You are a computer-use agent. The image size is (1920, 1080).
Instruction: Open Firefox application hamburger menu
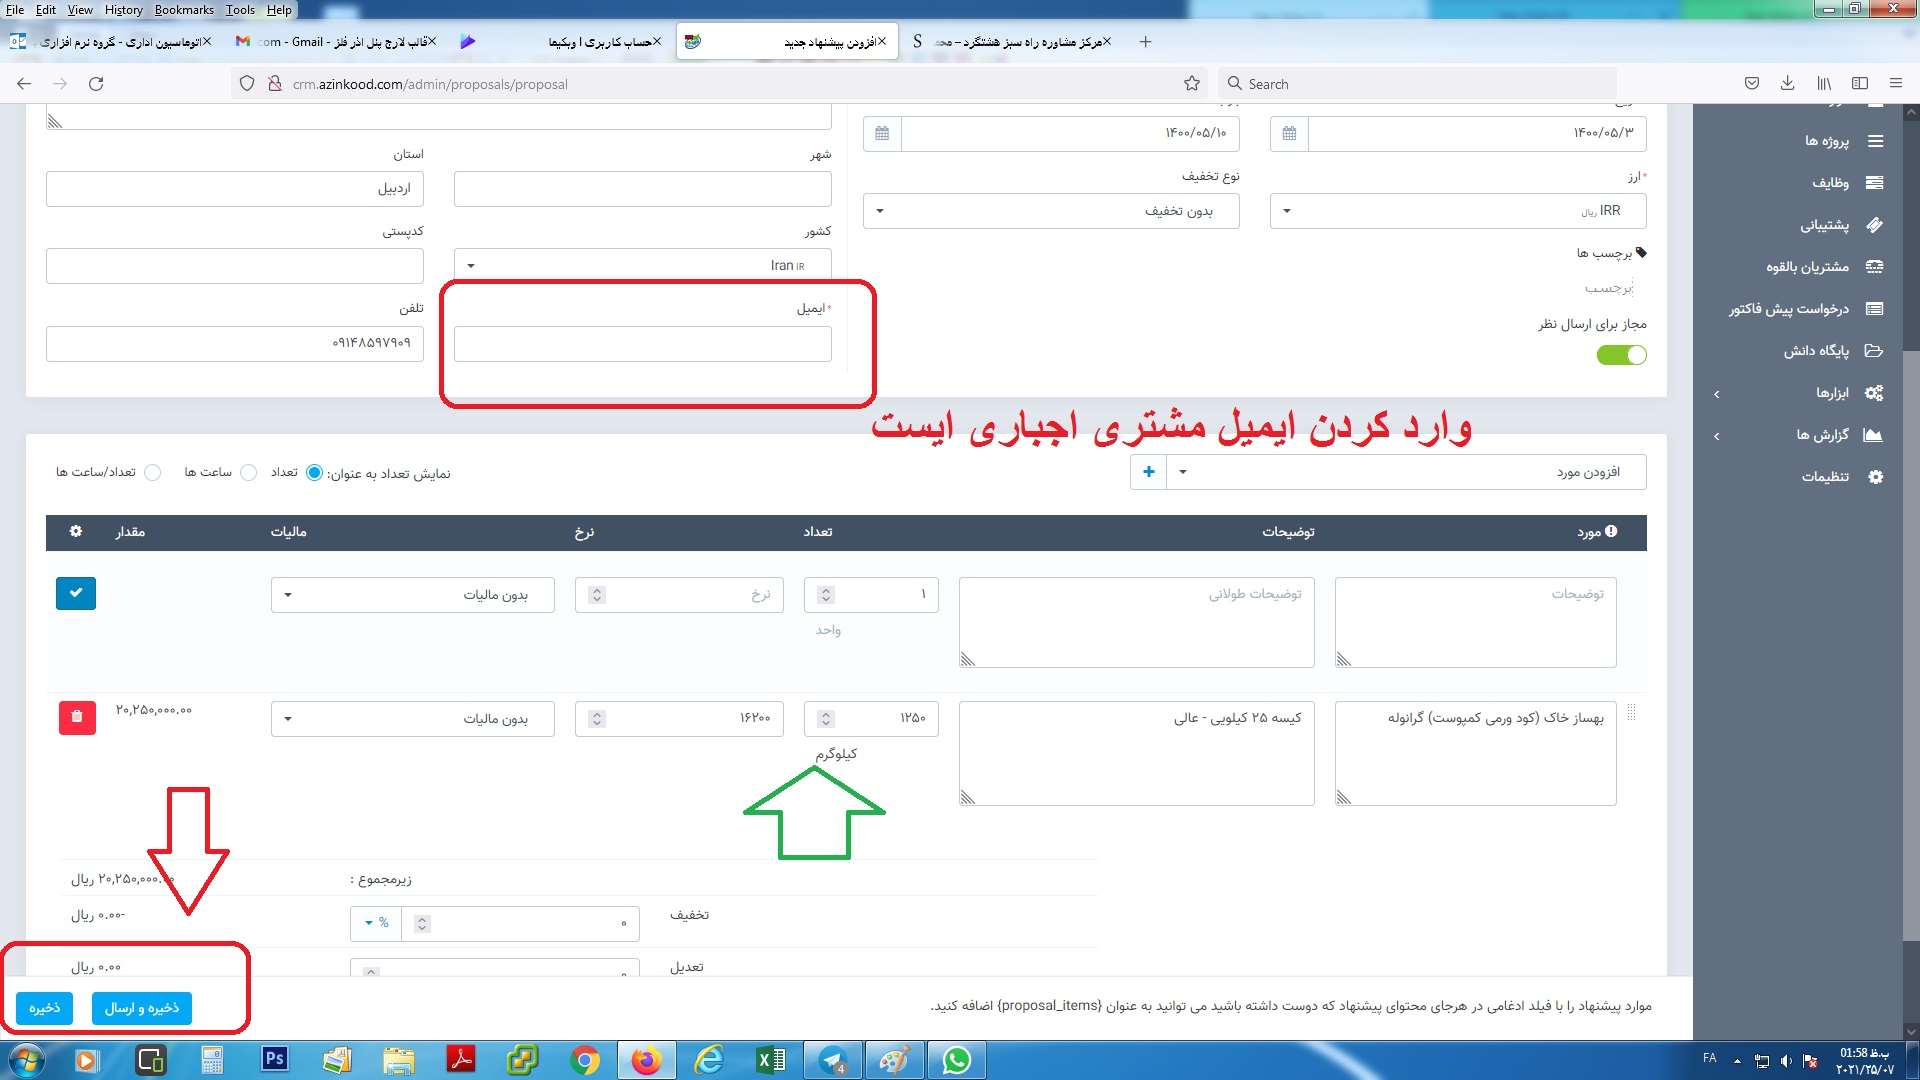(1896, 84)
